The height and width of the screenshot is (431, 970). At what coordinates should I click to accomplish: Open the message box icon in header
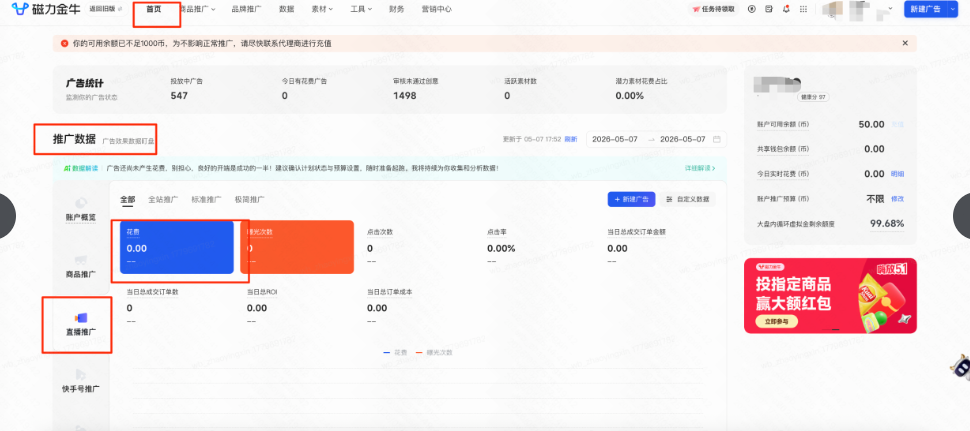(x=769, y=9)
